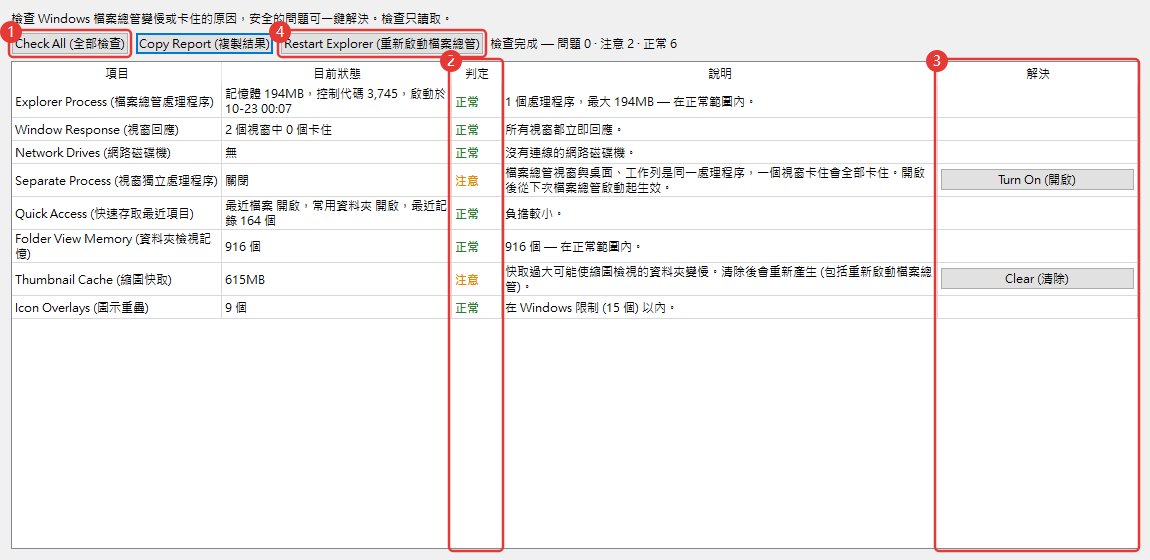
Task: Click the 注意 verdict for Thumbnail Cache
Action: pyautogui.click(x=467, y=279)
